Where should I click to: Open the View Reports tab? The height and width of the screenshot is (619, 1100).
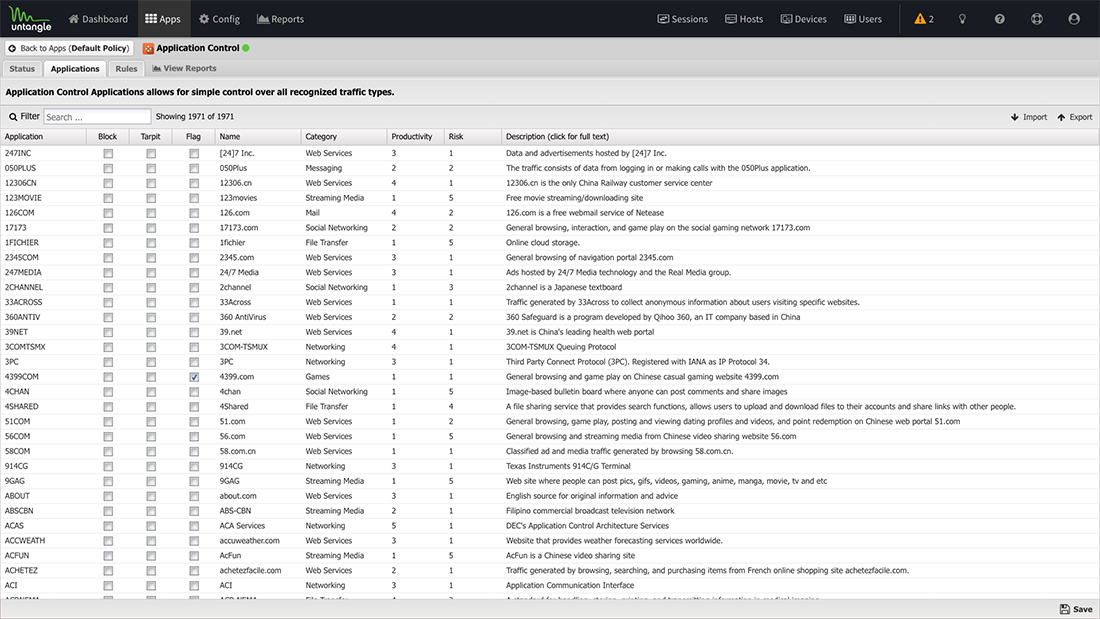coord(185,69)
